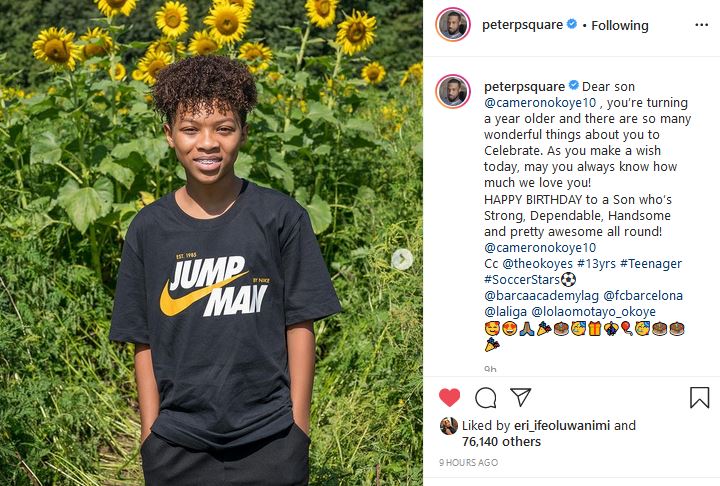
Task: Click peterpsquare avatar beside the caption
Action: click(453, 91)
